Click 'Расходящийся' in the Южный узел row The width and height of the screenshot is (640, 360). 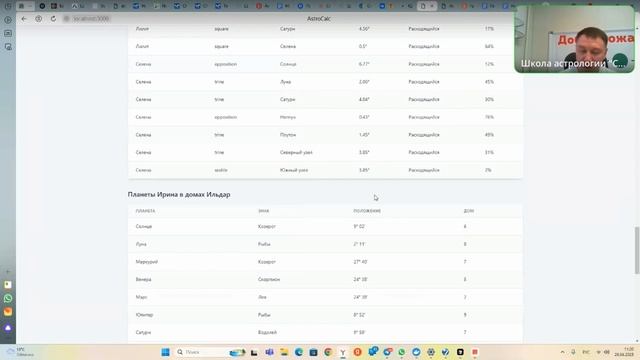(x=424, y=170)
